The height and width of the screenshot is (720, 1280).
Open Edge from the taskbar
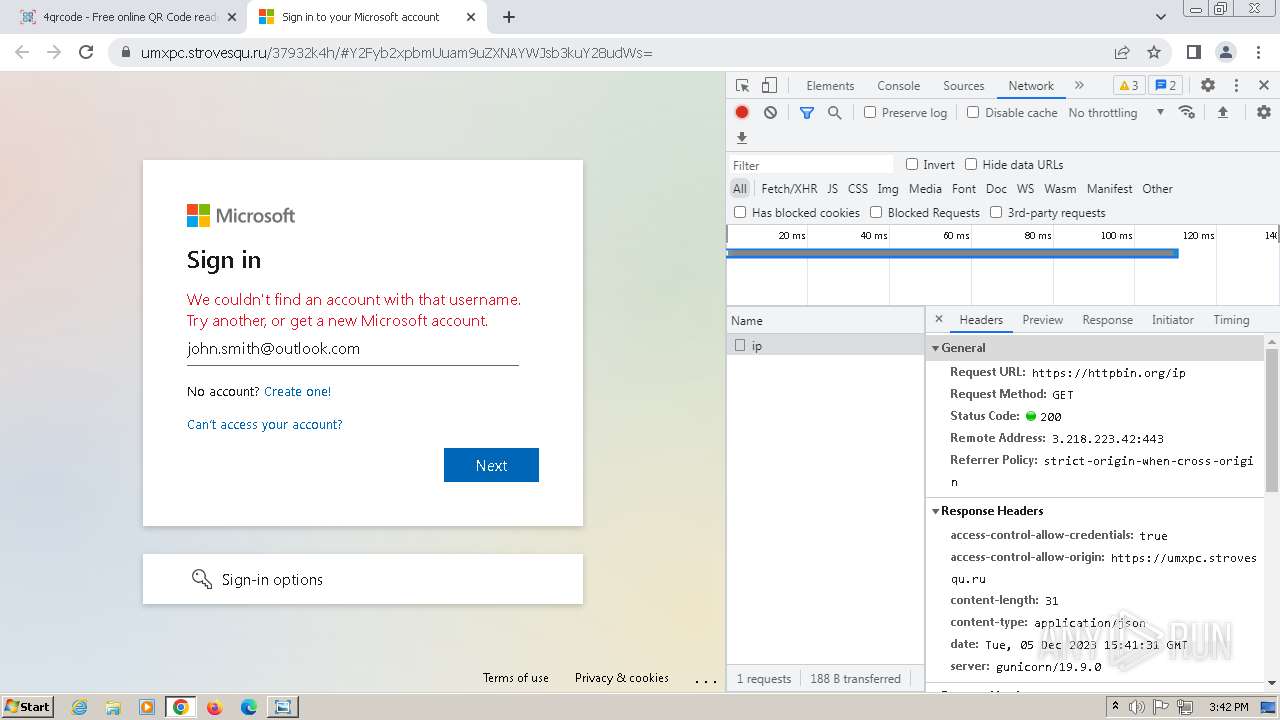pos(249,707)
